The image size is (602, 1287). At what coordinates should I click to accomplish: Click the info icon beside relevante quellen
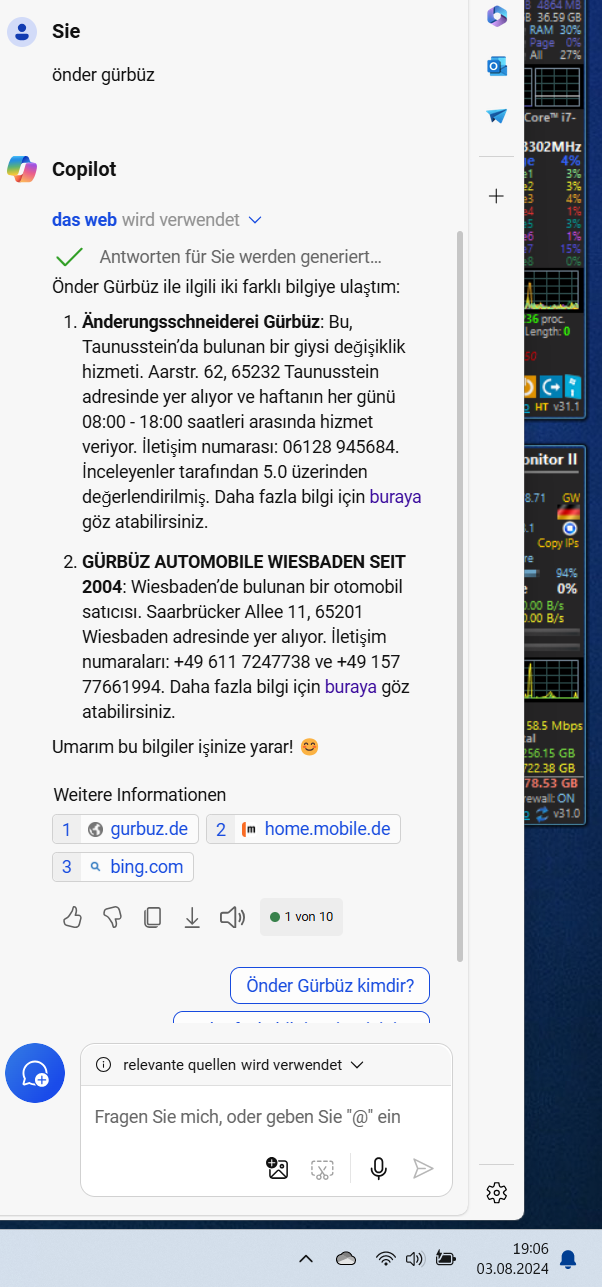pyautogui.click(x=103, y=1065)
